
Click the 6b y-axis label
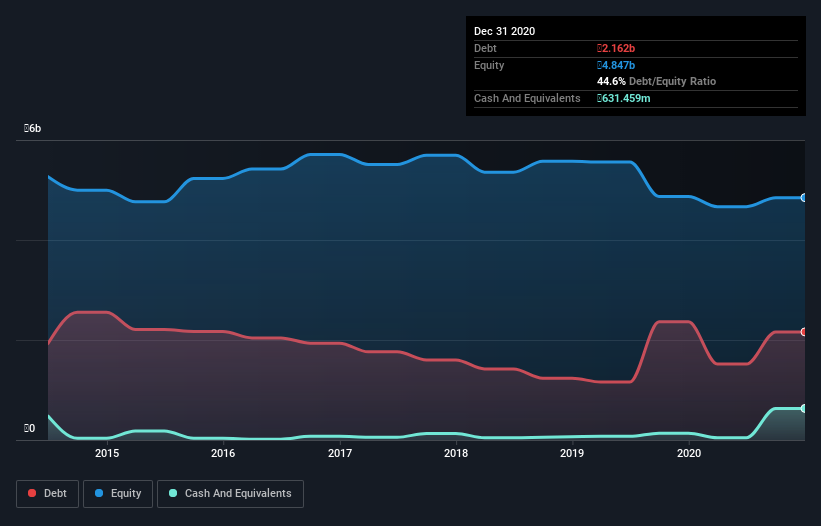point(32,128)
